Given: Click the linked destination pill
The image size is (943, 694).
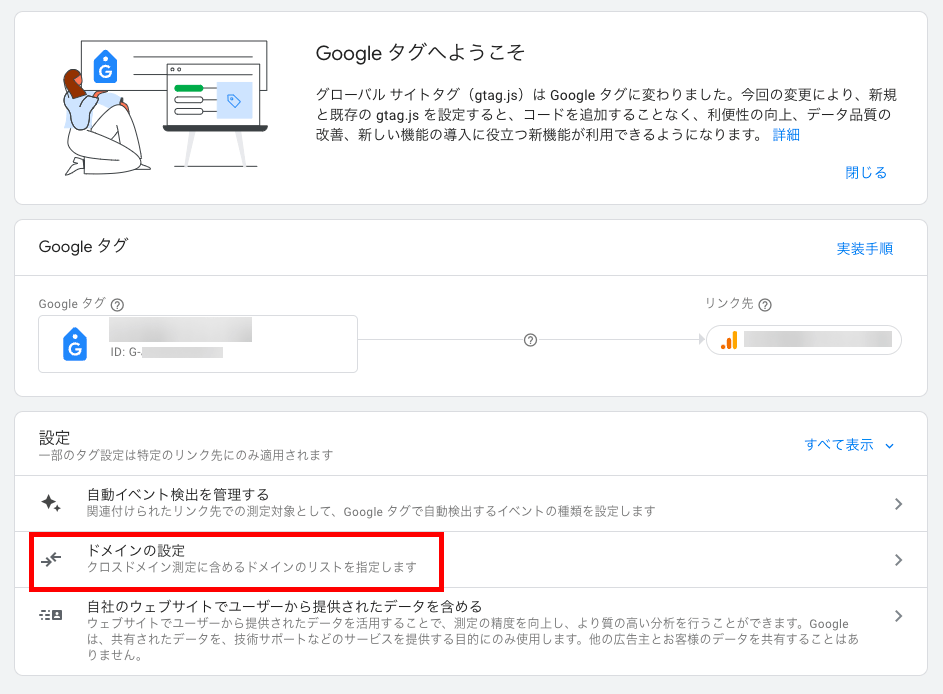Looking at the screenshot, I should click(x=803, y=340).
